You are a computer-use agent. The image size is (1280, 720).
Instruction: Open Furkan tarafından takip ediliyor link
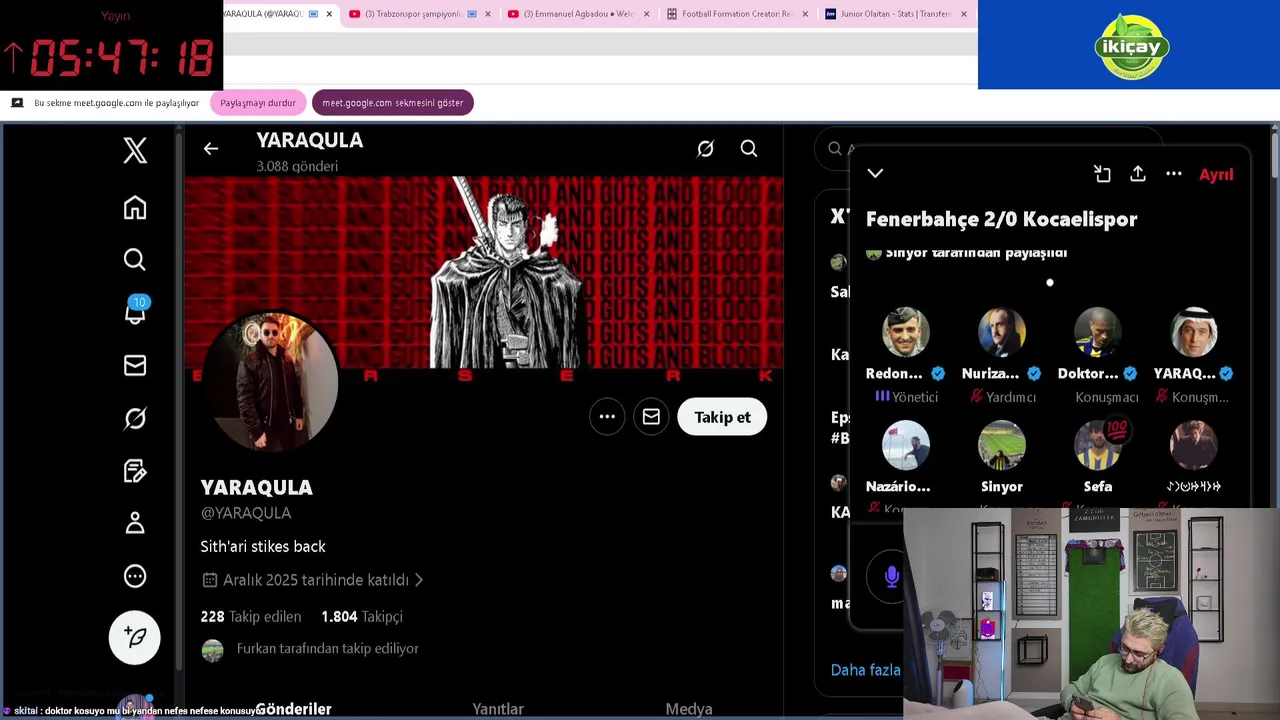click(327, 649)
